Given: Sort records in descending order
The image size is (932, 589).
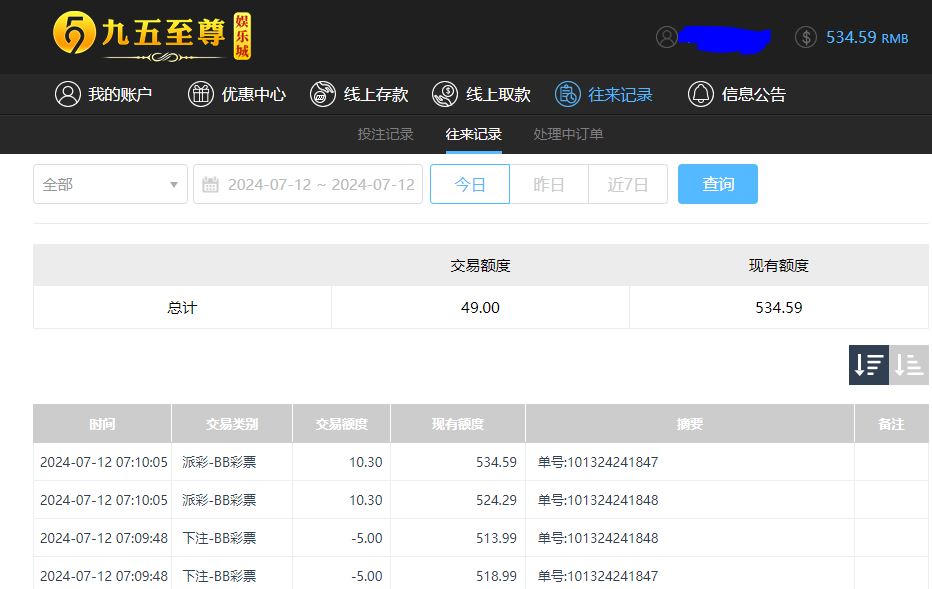Looking at the screenshot, I should tap(869, 365).
